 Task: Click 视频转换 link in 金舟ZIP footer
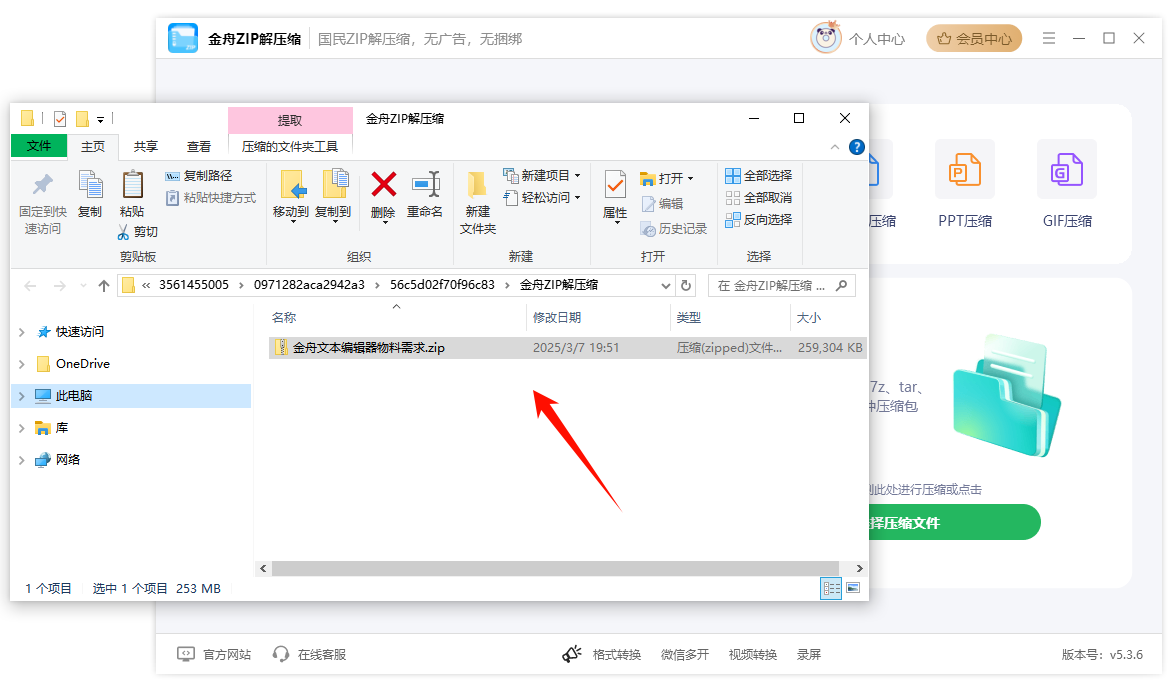tap(753, 655)
